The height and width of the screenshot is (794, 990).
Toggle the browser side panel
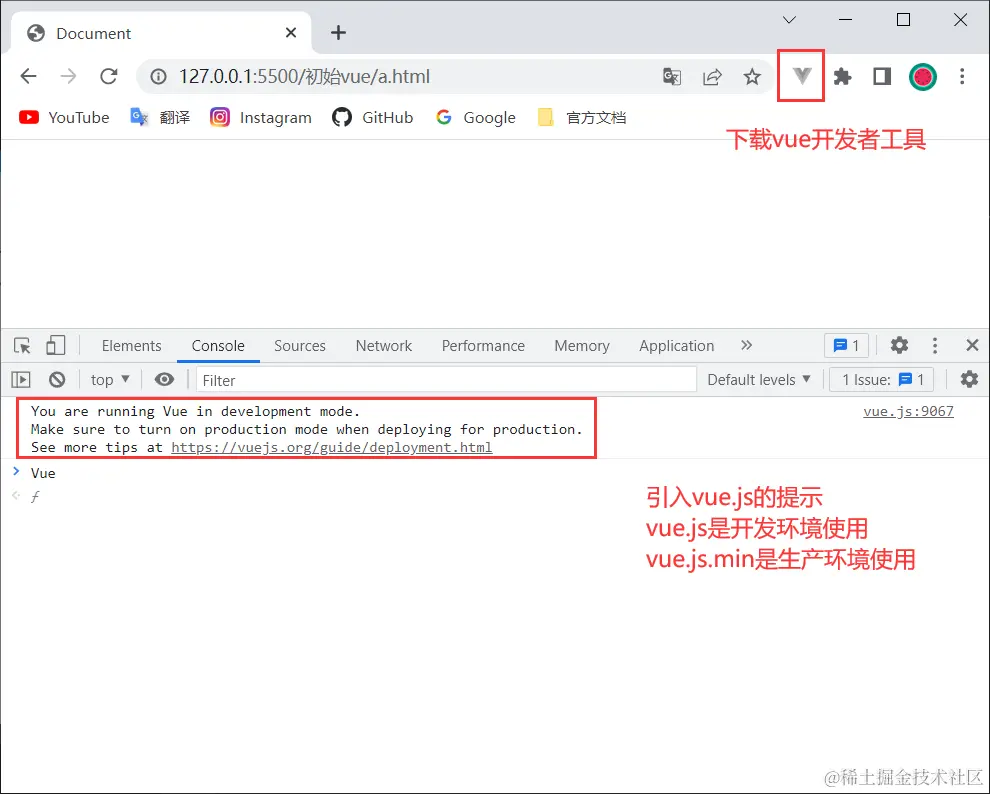(882, 77)
